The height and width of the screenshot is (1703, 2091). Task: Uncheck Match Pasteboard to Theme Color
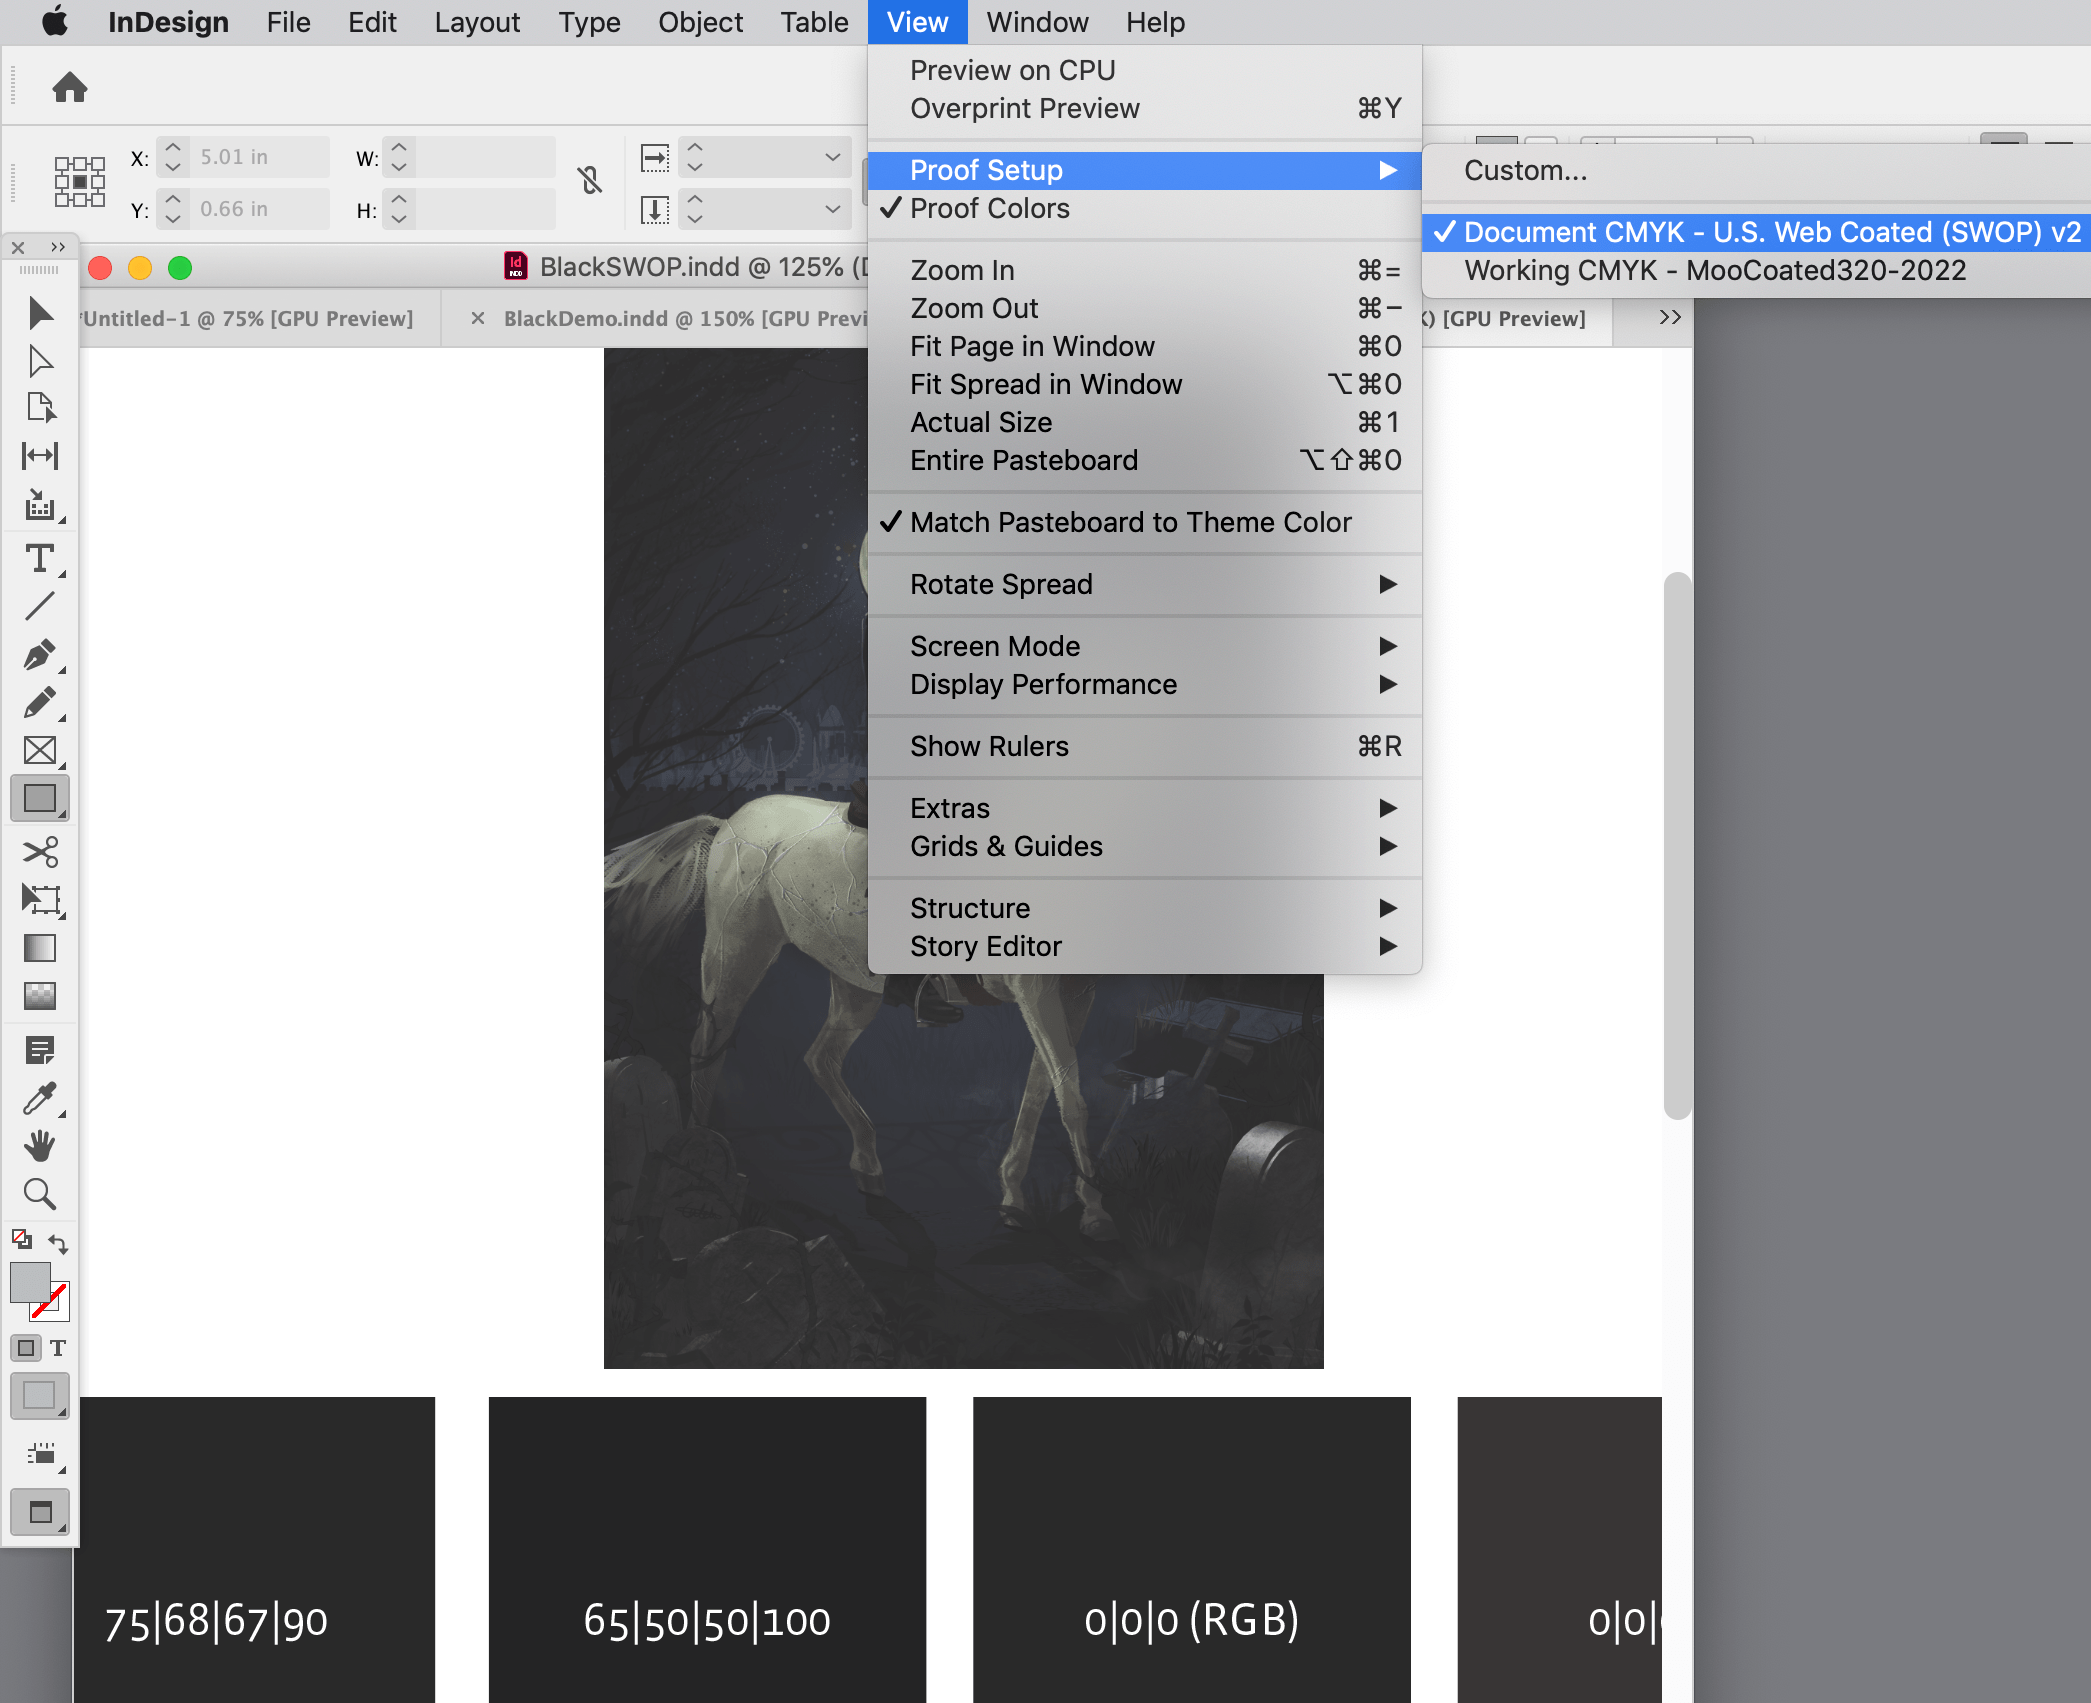coord(1130,521)
